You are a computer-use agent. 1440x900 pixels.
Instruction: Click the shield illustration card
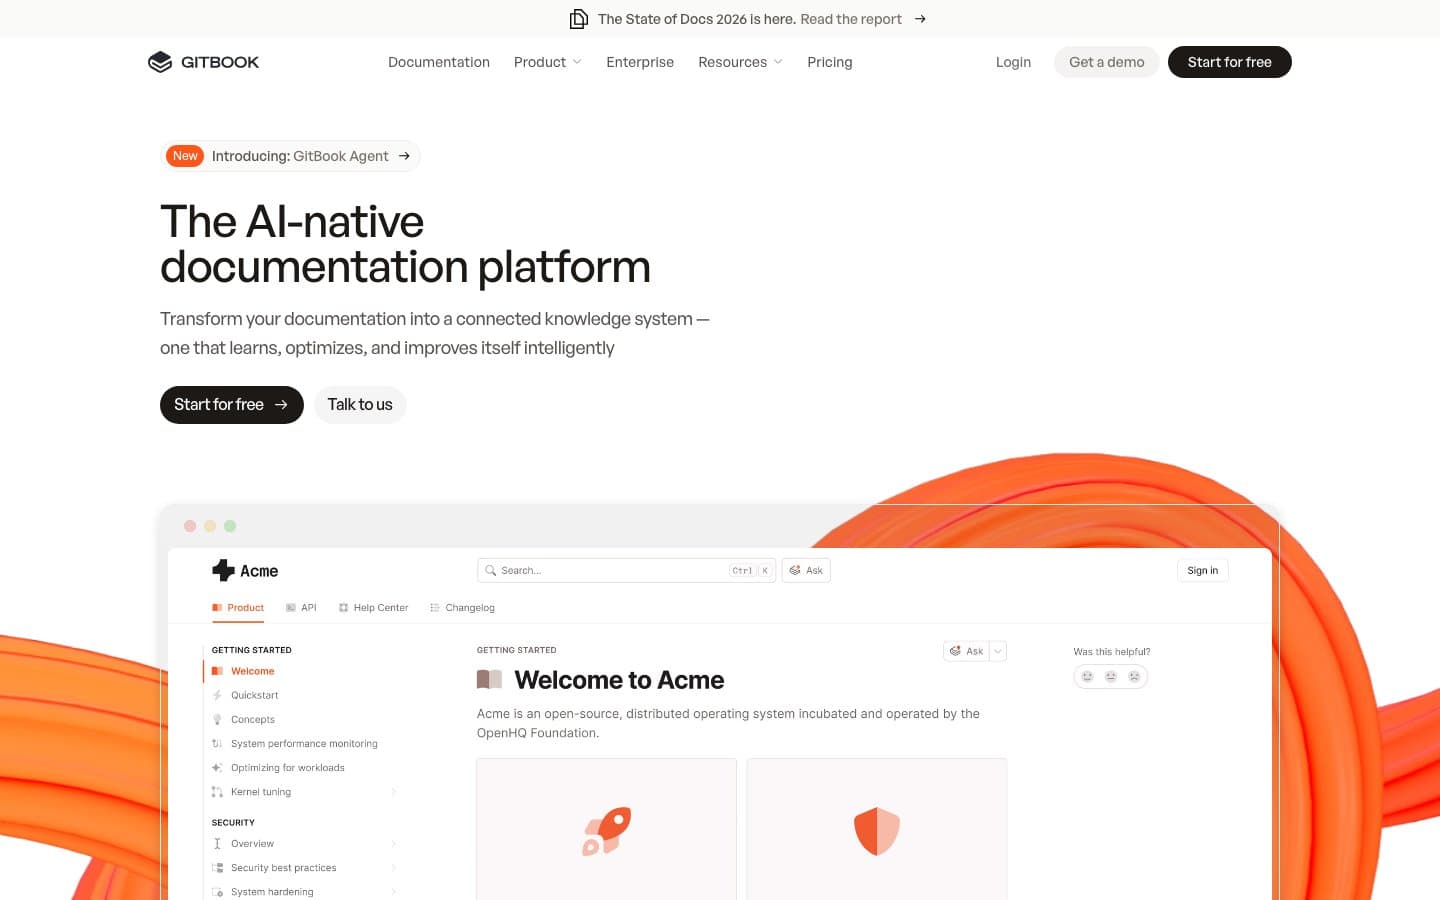coord(876,830)
